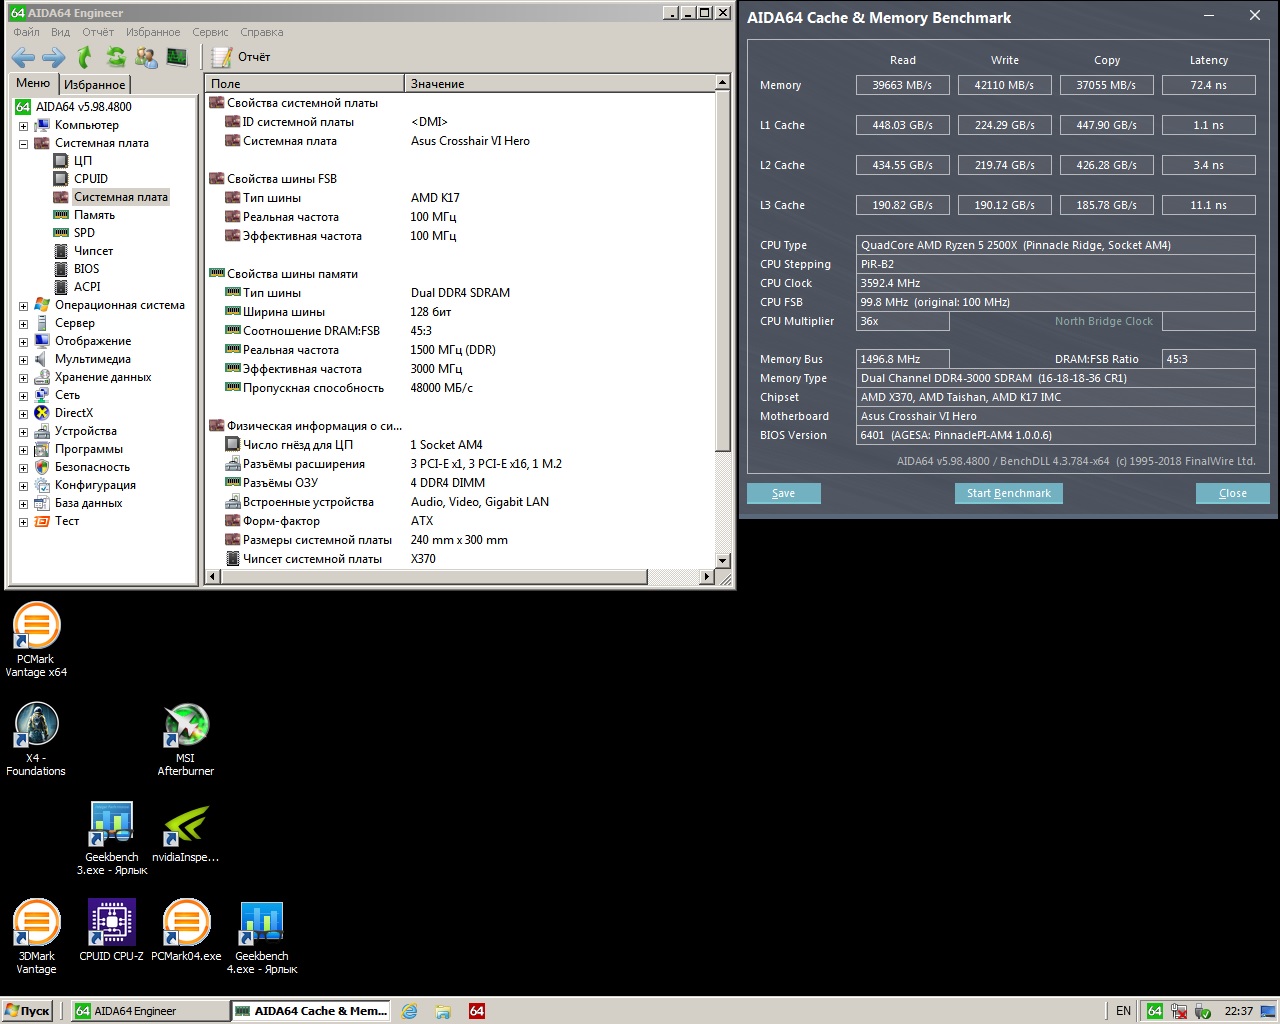This screenshot has height=1024, width=1280.
Task: Open the Избранное menu in menu bar
Action: [x=153, y=32]
